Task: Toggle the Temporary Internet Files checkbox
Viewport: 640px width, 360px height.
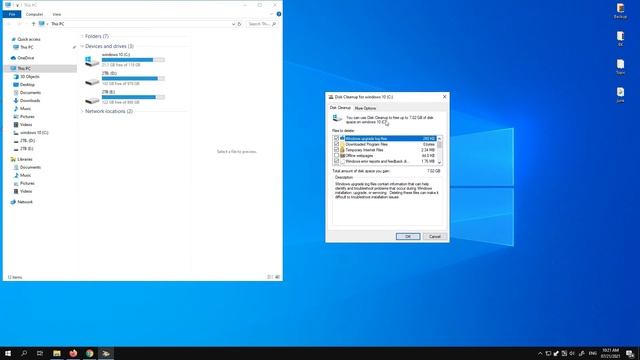Action: pos(336,150)
